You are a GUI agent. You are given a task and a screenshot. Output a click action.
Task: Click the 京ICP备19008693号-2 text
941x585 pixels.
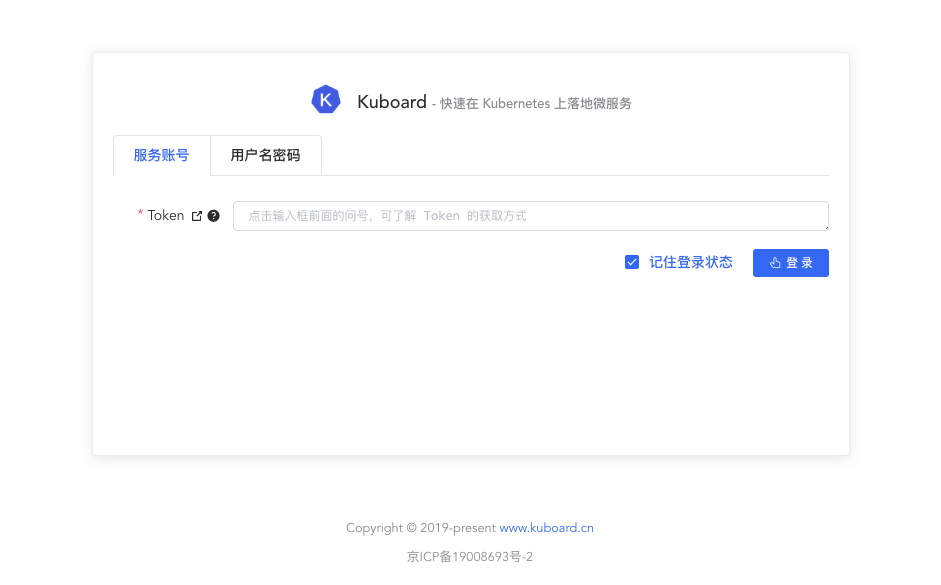470,557
